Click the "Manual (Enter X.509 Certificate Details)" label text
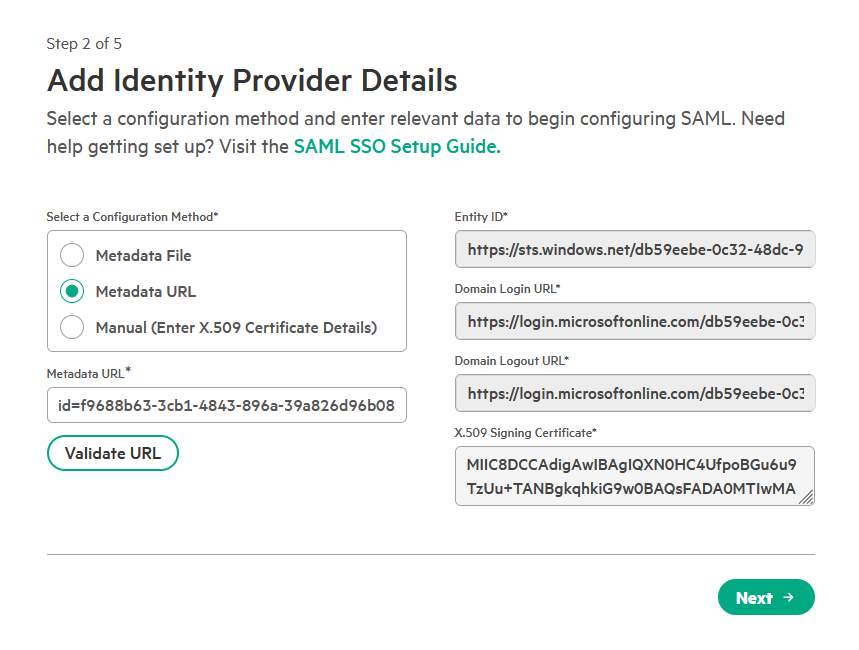The image size is (859, 650). (x=236, y=328)
